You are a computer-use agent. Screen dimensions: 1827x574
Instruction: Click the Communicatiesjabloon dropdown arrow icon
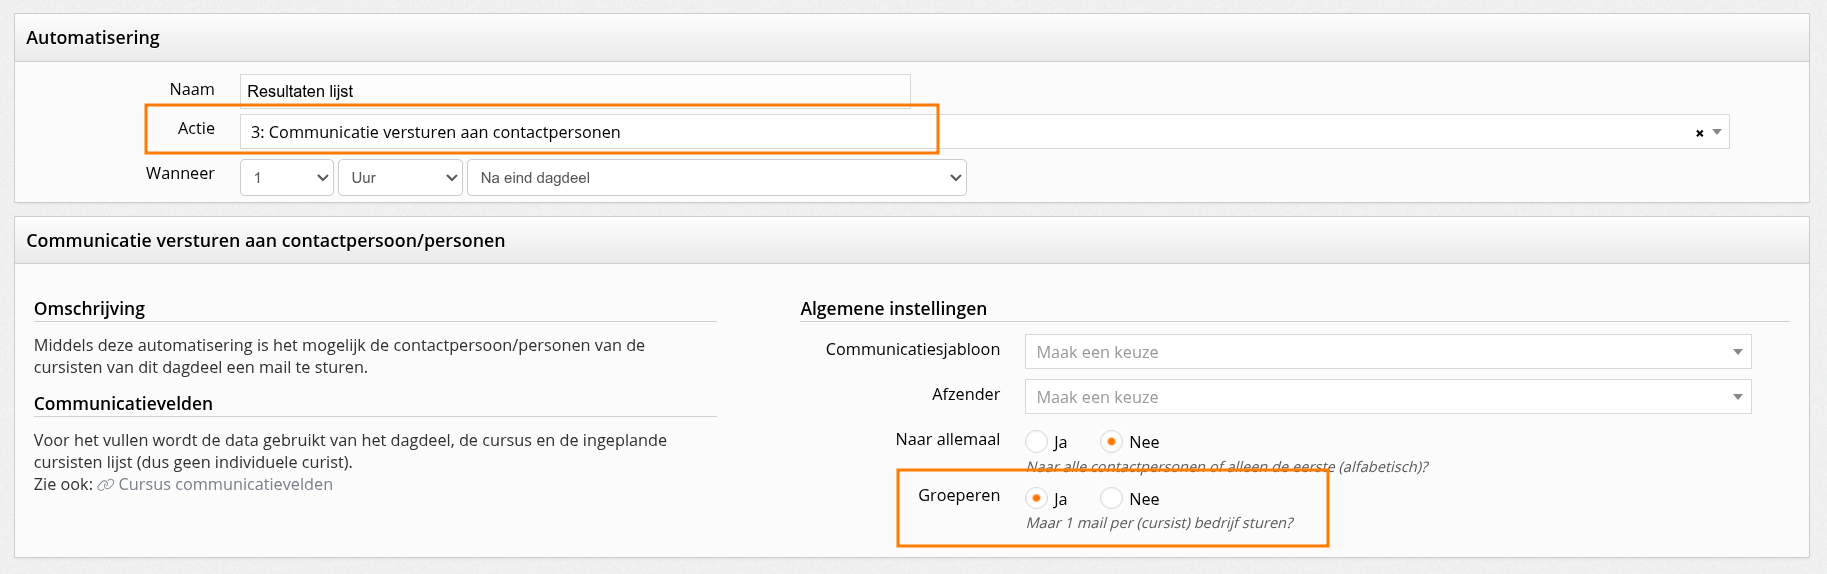[x=1738, y=352]
